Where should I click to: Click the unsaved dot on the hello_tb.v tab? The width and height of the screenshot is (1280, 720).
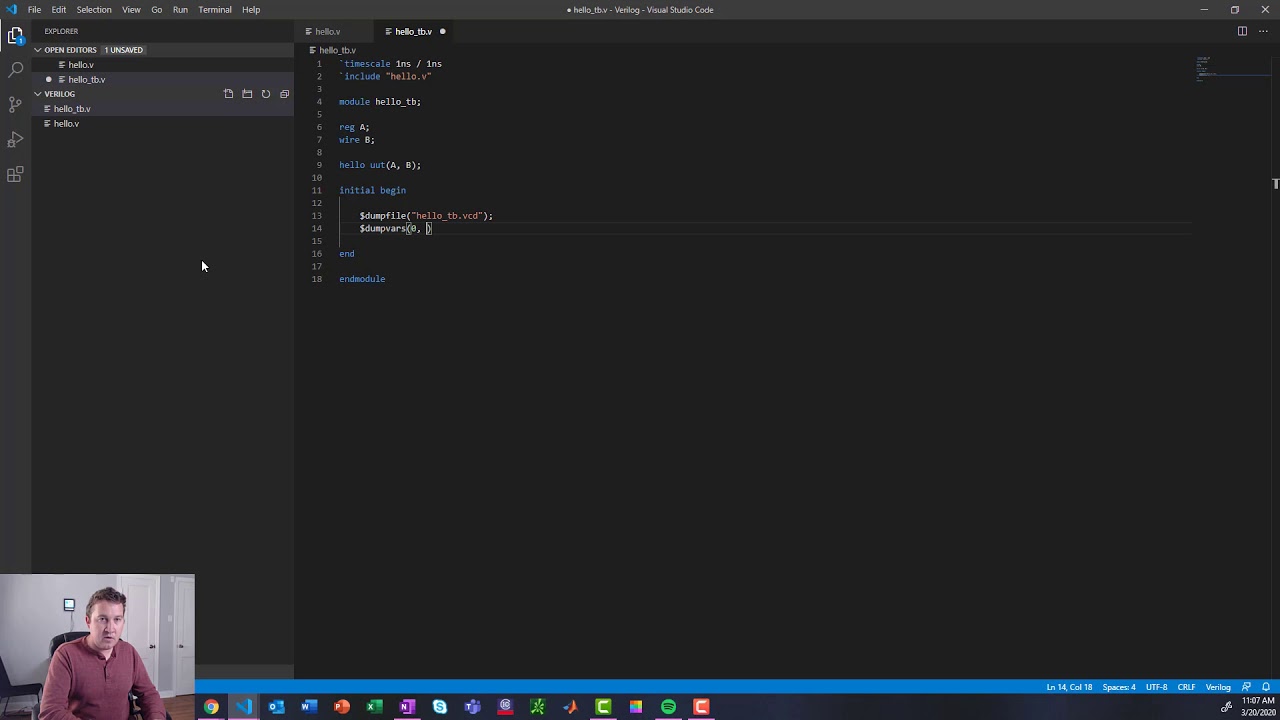[442, 31]
